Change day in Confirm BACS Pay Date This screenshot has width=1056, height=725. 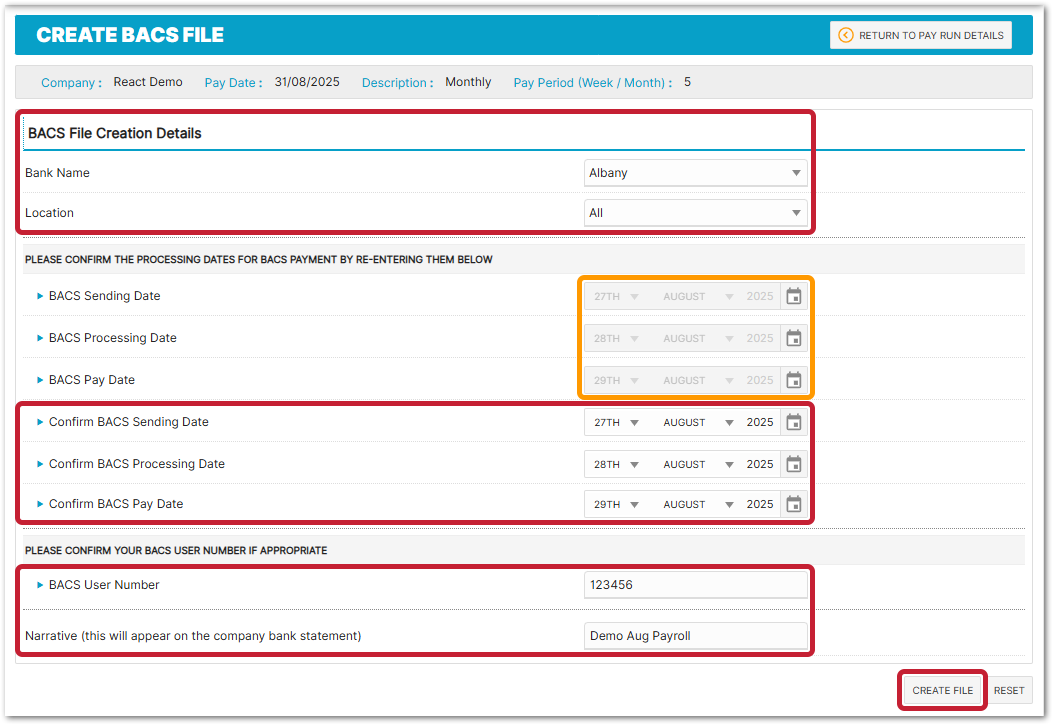pyautogui.click(x=616, y=504)
